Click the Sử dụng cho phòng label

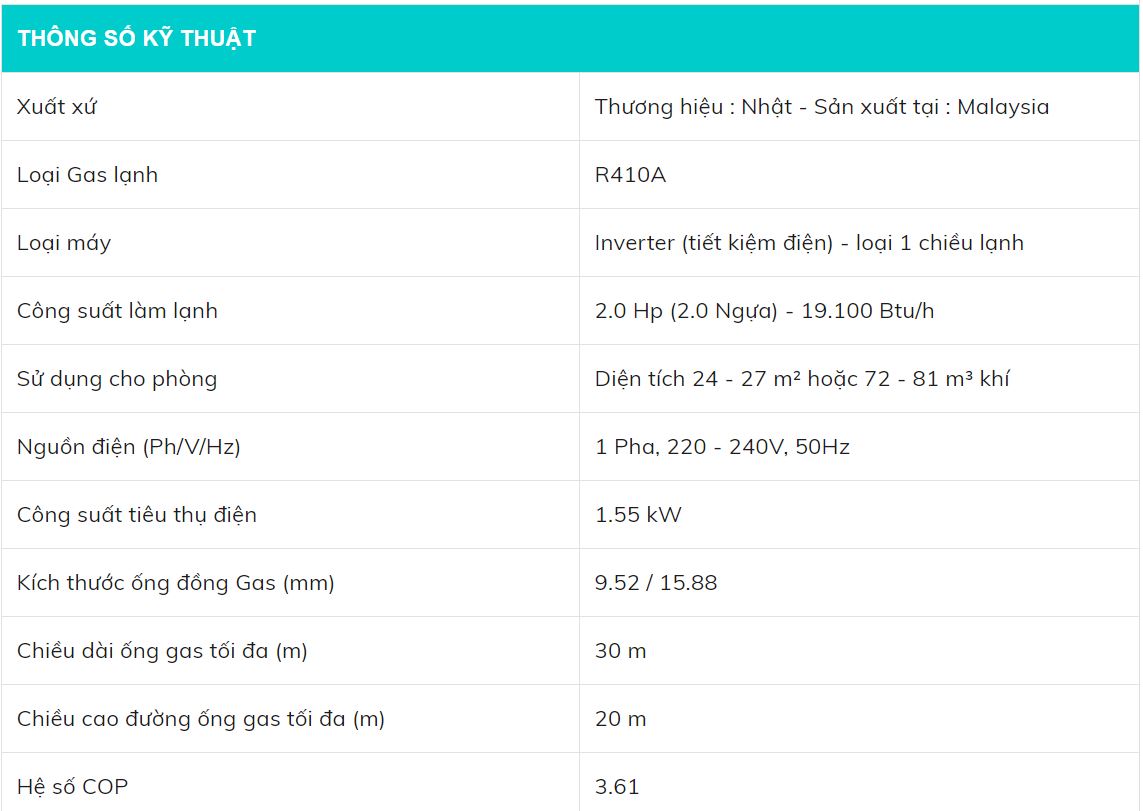(117, 379)
